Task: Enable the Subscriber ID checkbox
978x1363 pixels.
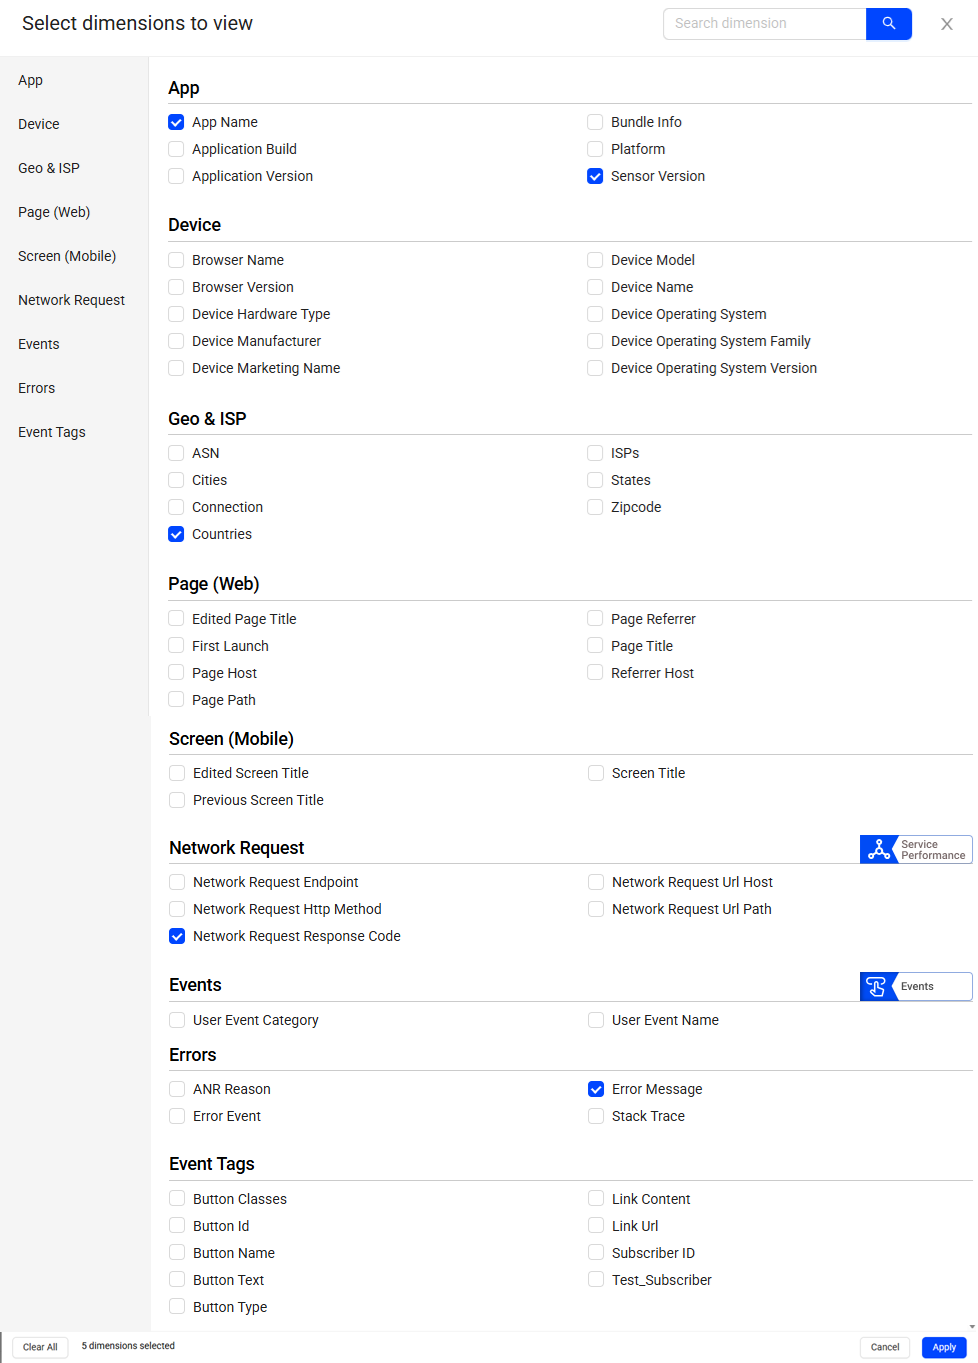Action: point(596,1253)
